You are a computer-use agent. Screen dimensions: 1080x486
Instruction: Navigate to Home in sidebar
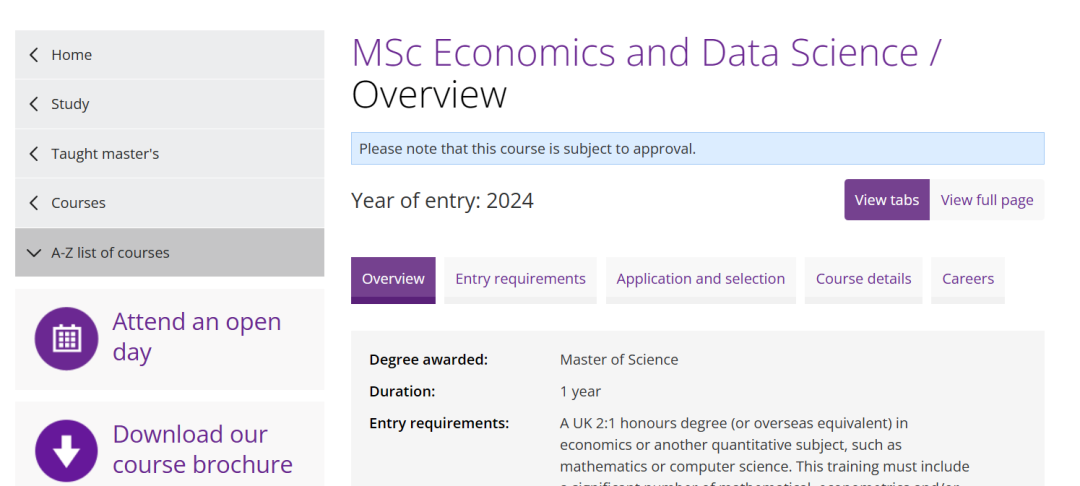tap(169, 54)
